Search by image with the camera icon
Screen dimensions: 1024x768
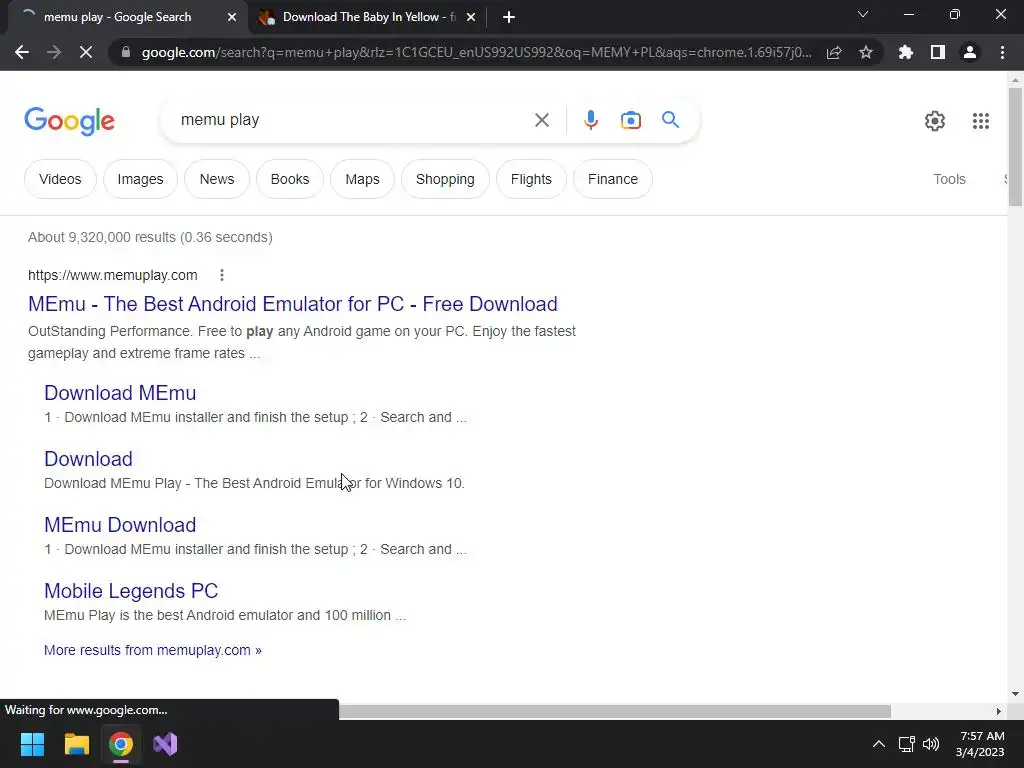tap(630, 120)
